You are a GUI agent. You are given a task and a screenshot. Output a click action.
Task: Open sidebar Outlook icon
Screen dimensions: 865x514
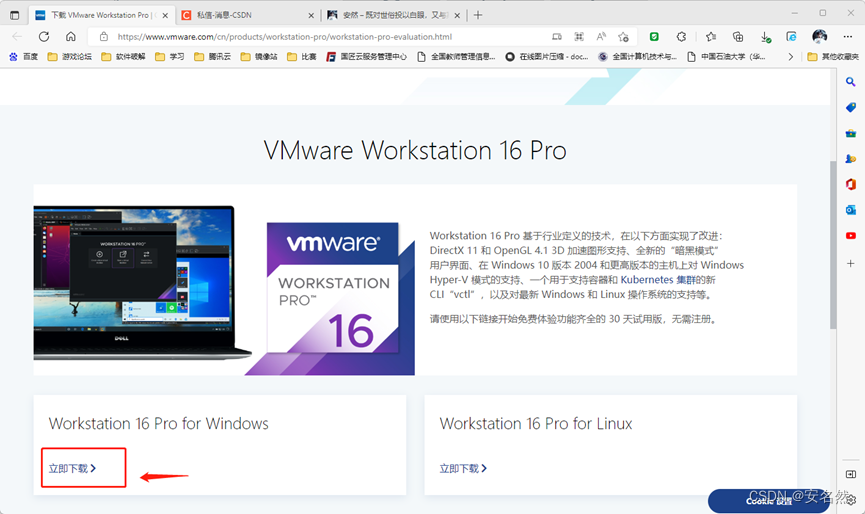click(851, 210)
